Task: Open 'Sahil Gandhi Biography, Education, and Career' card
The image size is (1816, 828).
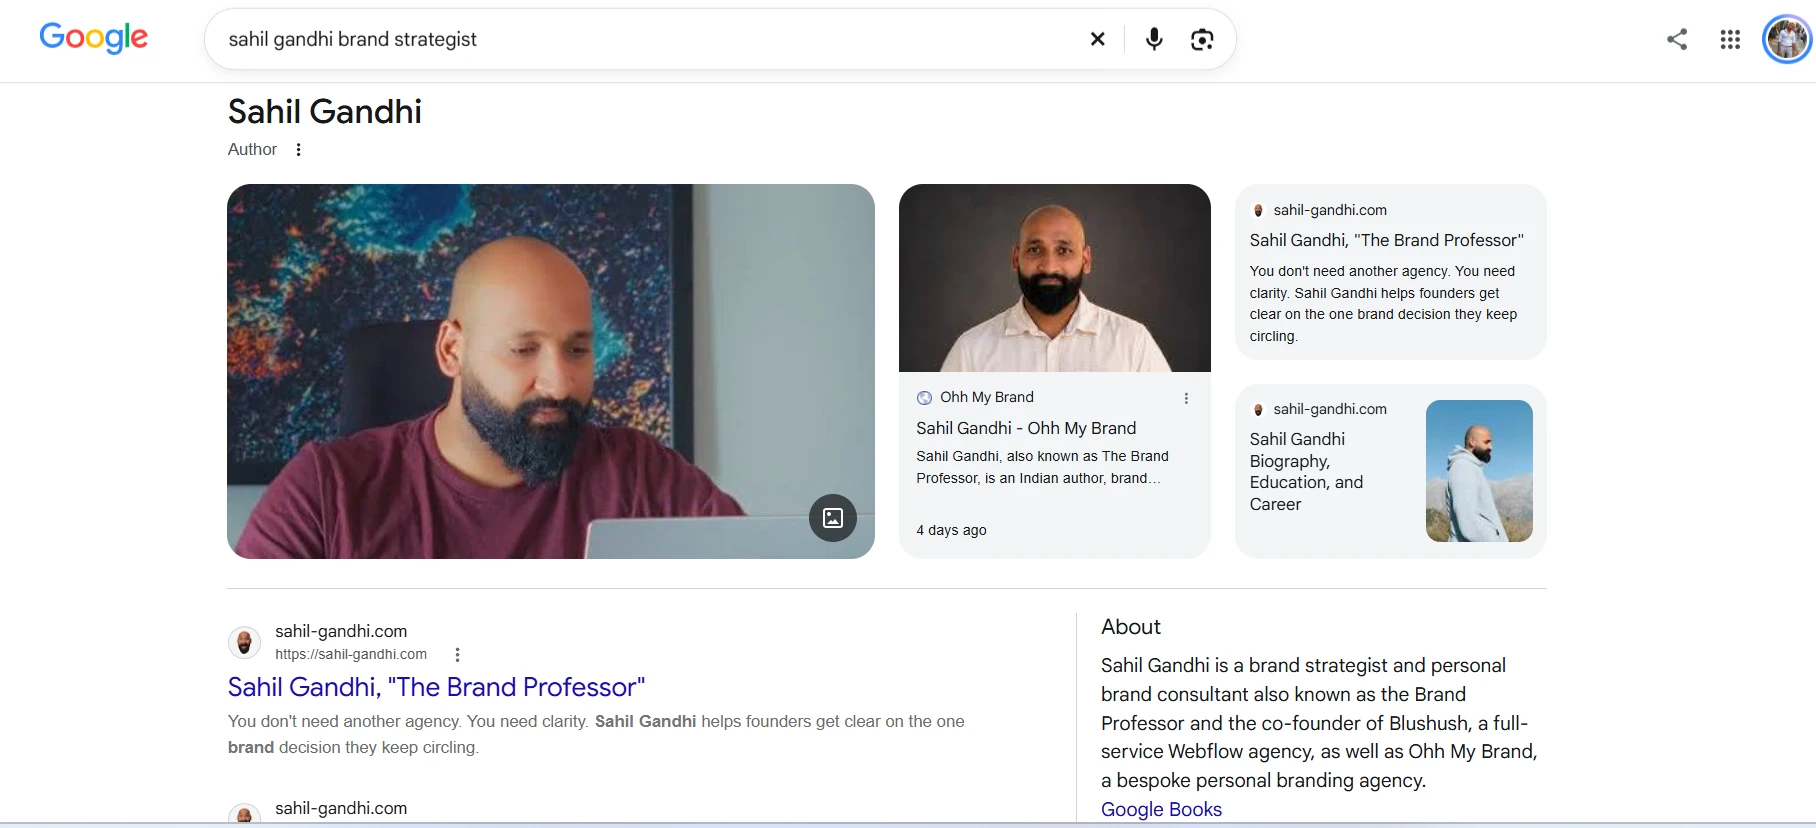Action: 1391,471
